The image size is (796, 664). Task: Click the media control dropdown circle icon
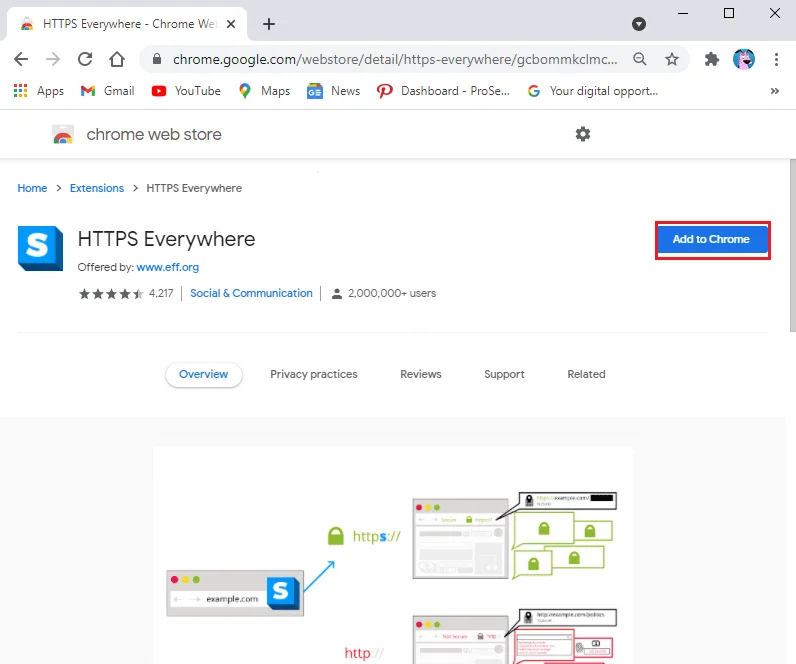(x=639, y=24)
